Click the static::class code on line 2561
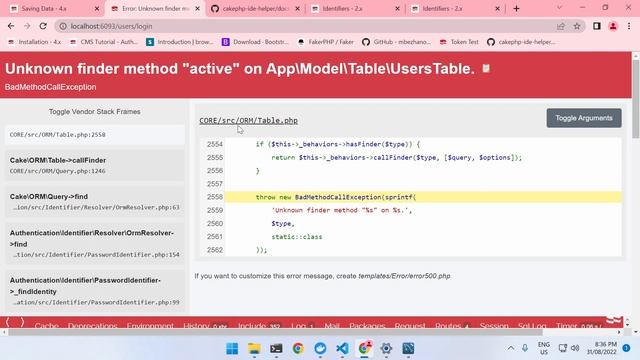Screen dimensions: 640x360 pyautogui.click(x=297, y=237)
